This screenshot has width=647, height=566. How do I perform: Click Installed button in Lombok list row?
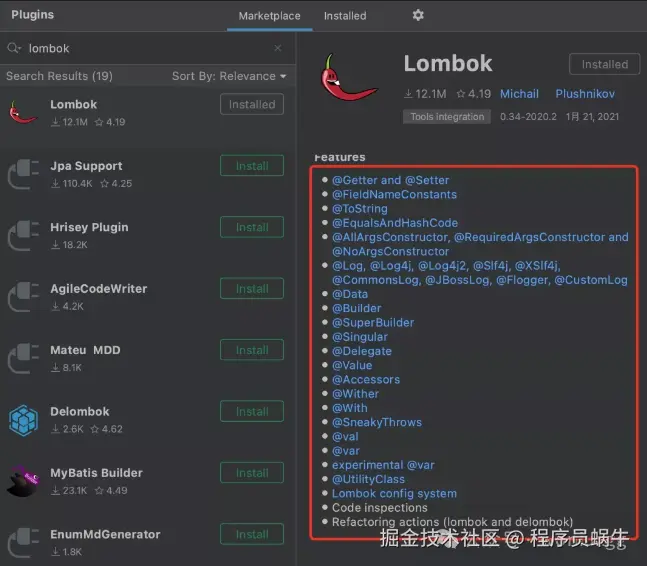pos(252,104)
